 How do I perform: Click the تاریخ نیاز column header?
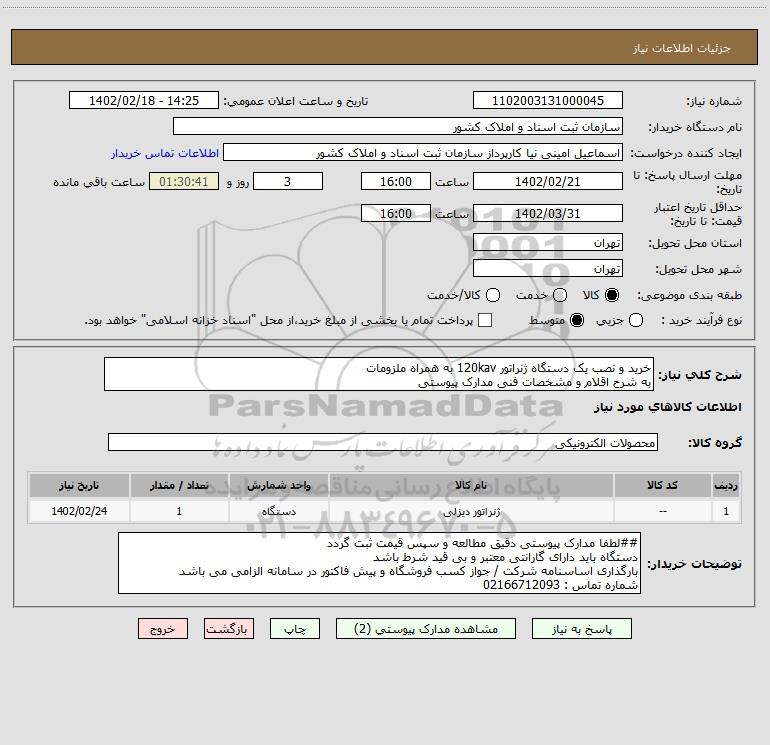(x=79, y=485)
